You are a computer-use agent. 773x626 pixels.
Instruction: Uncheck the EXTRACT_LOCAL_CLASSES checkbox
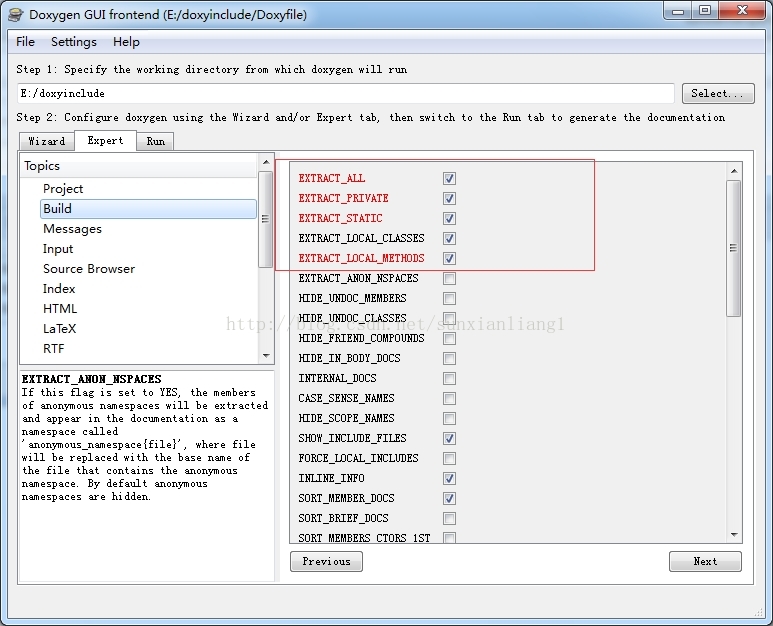click(449, 238)
